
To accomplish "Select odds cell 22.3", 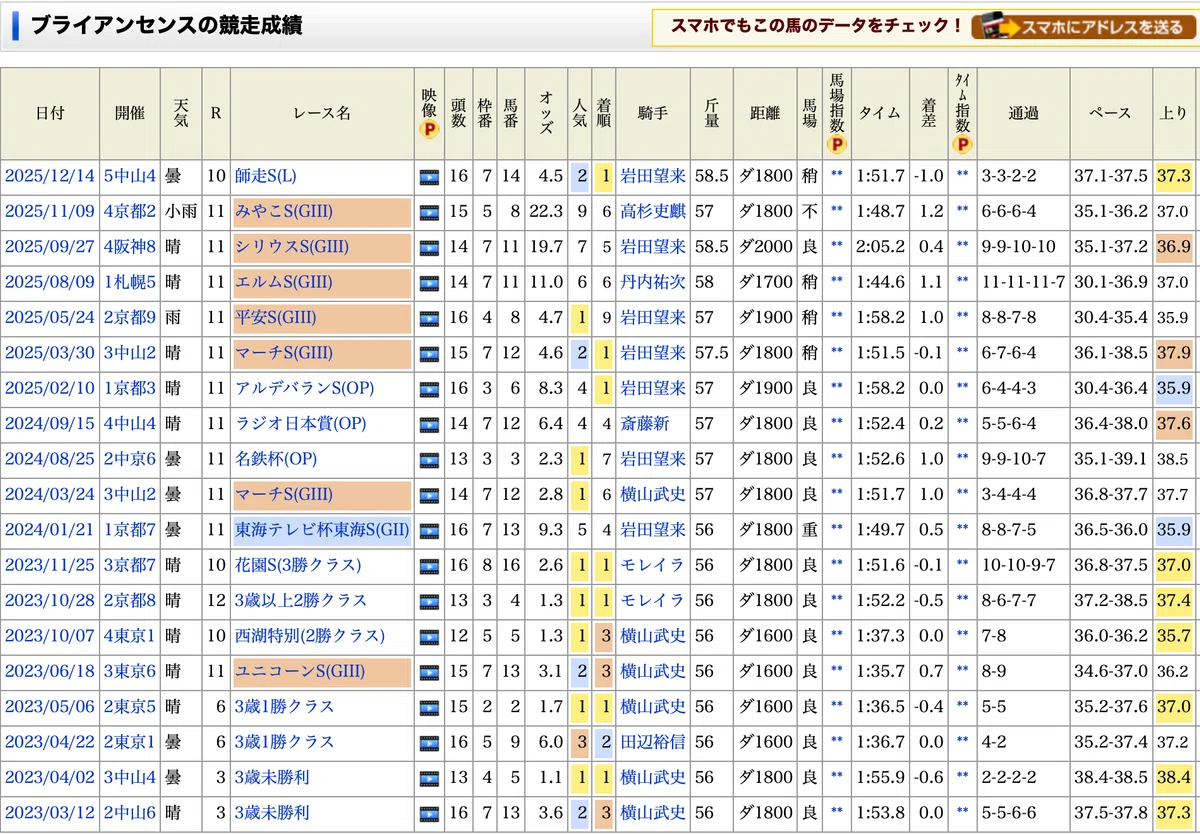I will coord(546,212).
